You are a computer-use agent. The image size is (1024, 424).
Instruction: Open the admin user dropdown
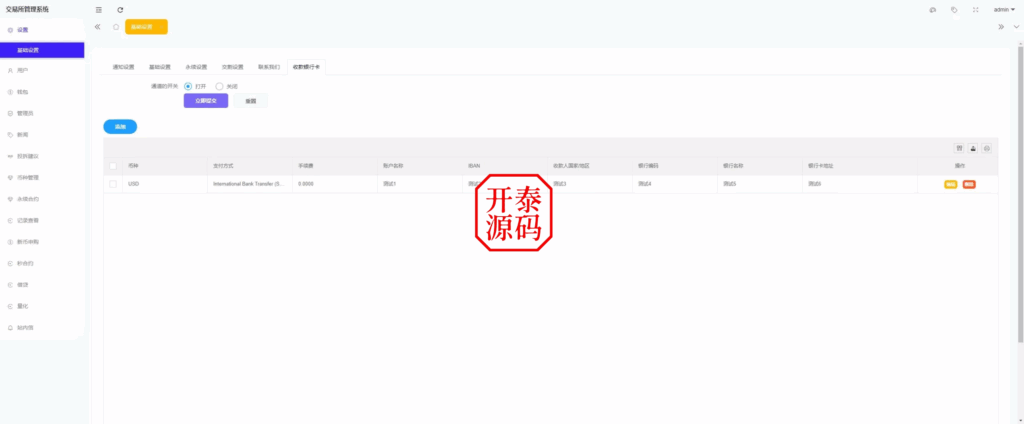click(x=1004, y=9)
